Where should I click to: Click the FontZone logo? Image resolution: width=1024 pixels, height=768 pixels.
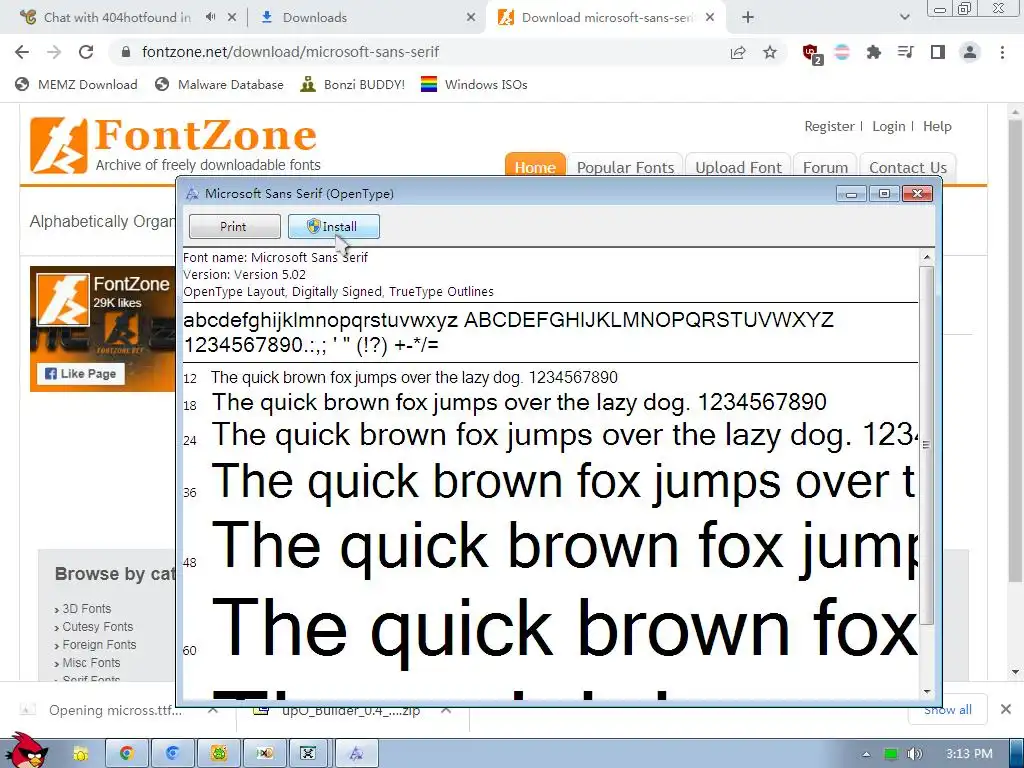coord(174,145)
